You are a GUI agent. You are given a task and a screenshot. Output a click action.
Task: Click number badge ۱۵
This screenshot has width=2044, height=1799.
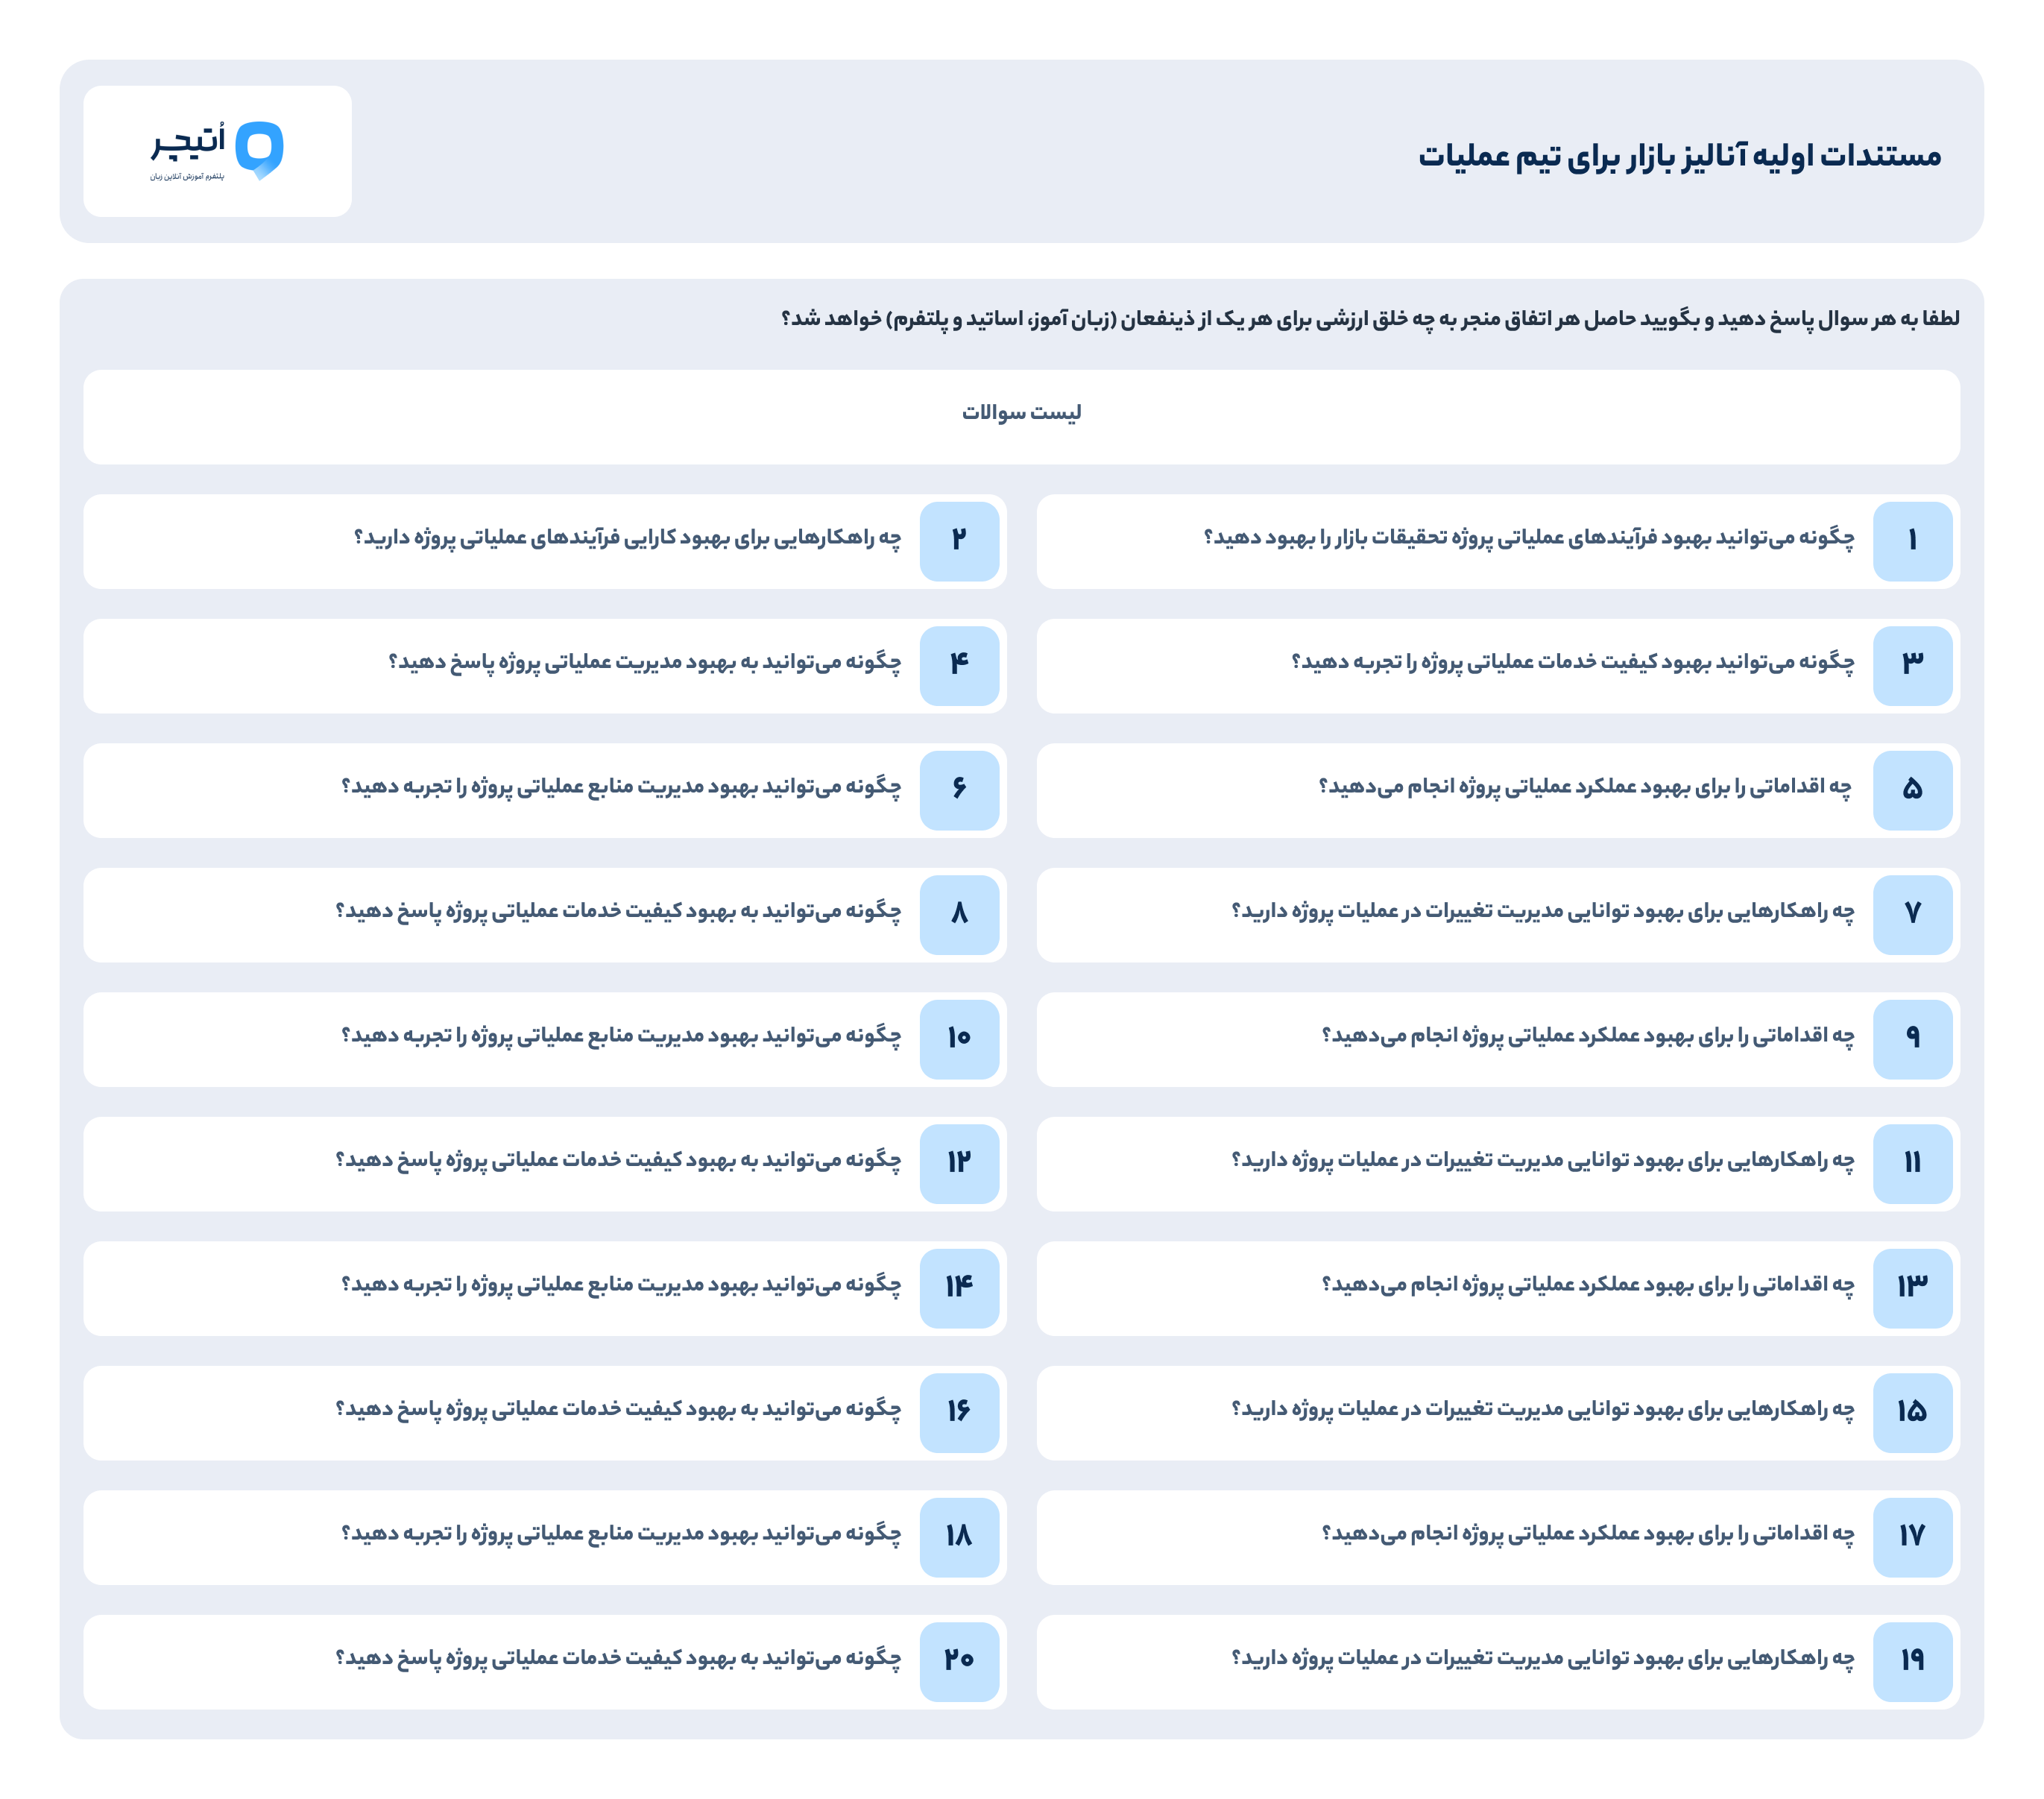pos(1912,1413)
